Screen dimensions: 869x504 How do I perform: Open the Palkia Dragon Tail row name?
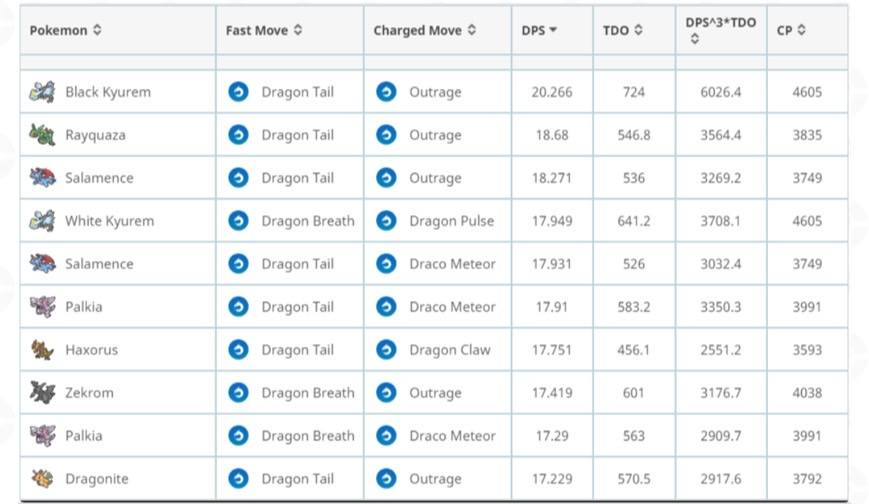point(84,307)
